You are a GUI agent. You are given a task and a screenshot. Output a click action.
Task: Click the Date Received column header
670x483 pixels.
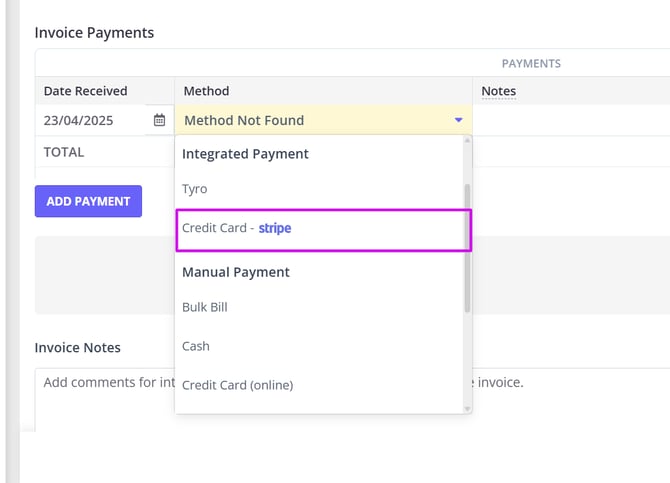[86, 91]
